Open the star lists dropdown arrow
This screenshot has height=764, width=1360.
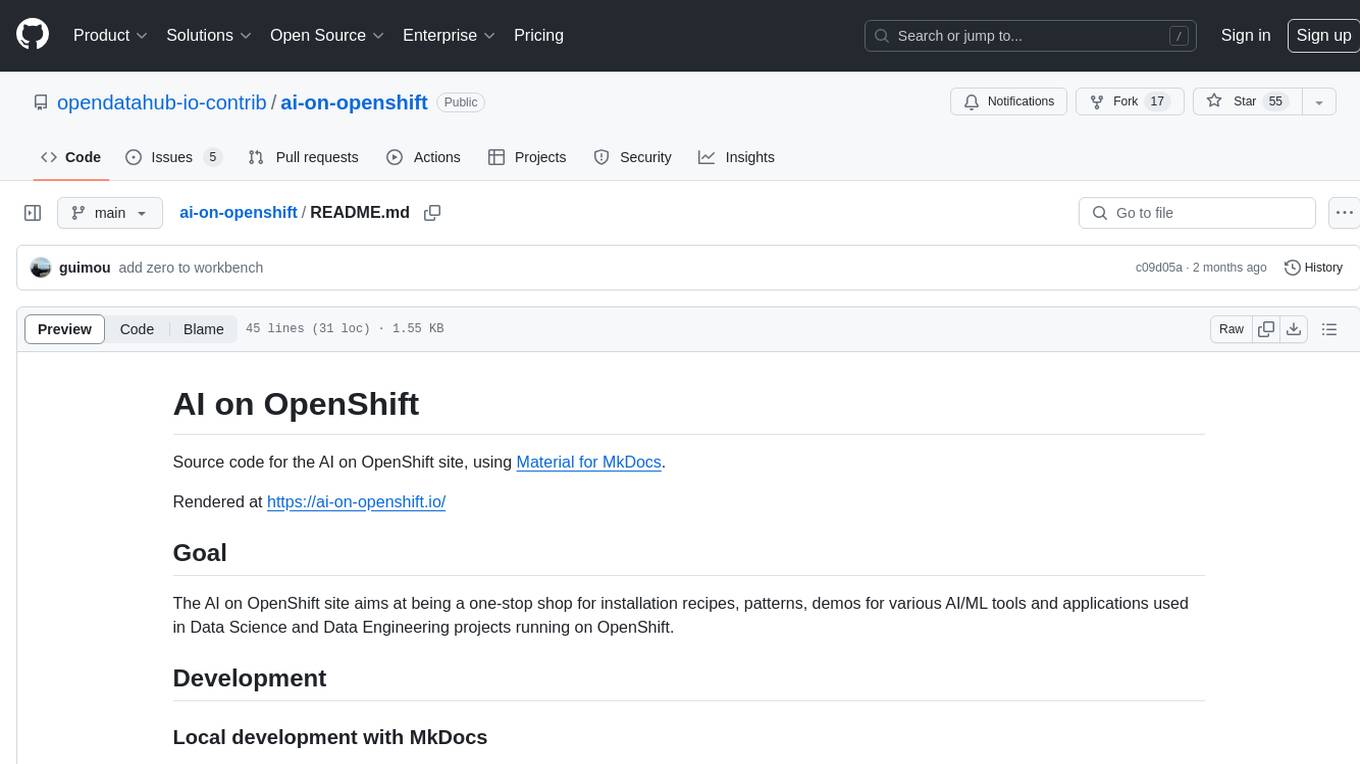tap(1319, 102)
